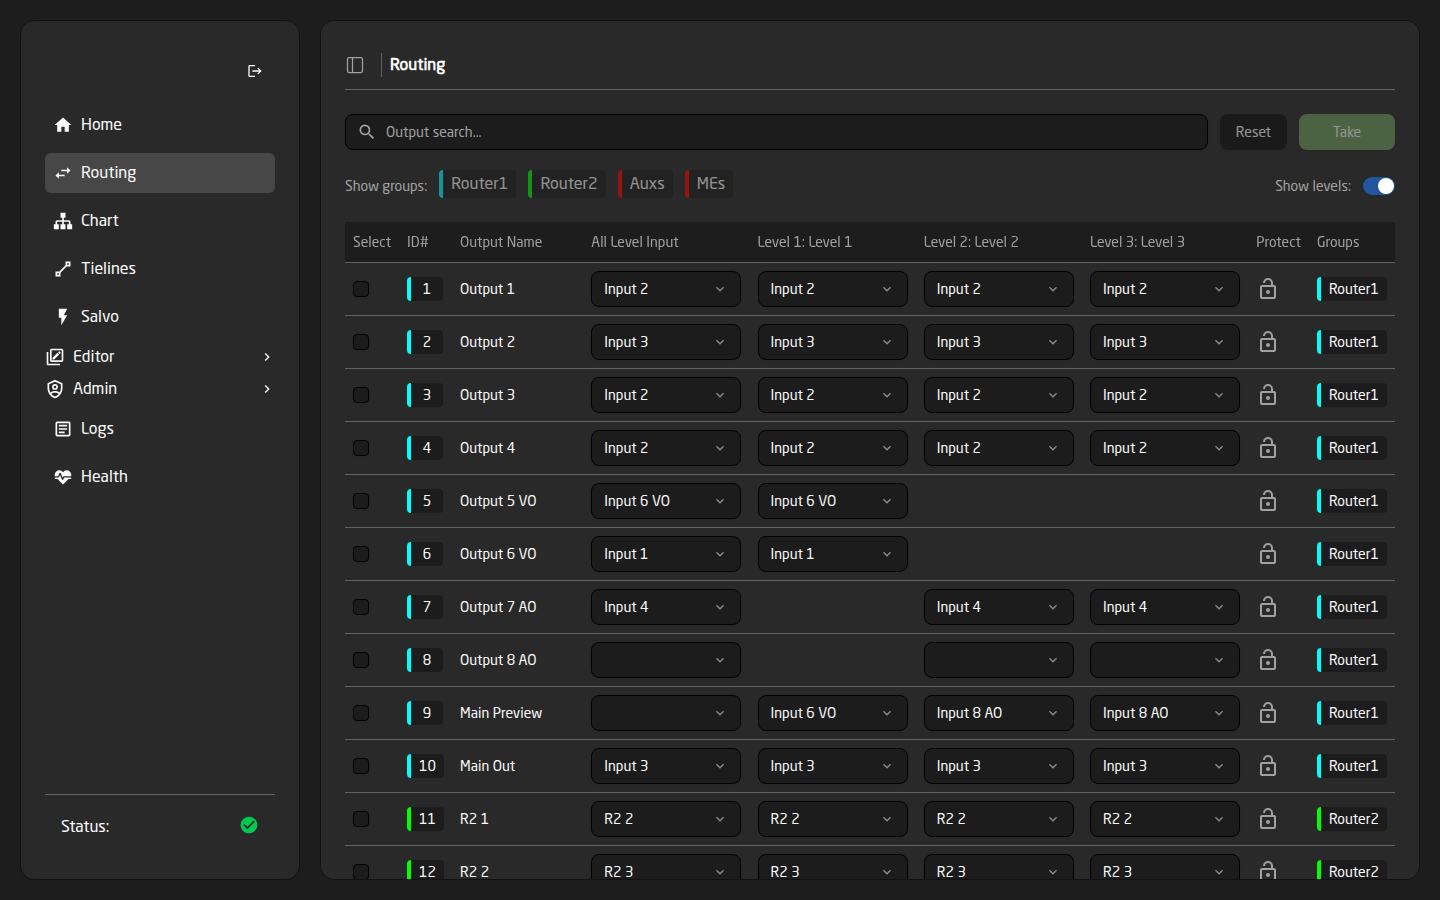Open All Level Input dropdown for Output 1
1440x900 pixels.
[x=666, y=289]
